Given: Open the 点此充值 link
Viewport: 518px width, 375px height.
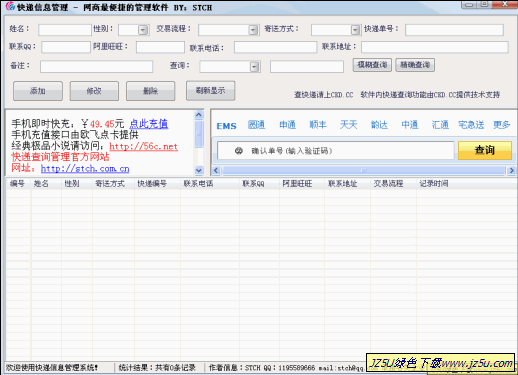Looking at the screenshot, I should point(149,124).
